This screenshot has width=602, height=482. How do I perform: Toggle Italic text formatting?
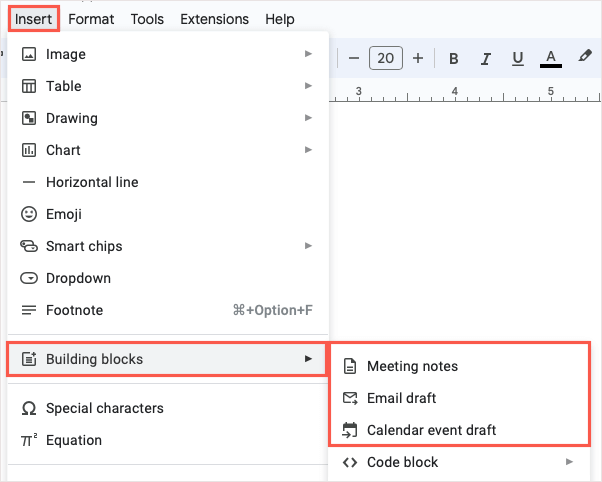tap(486, 59)
